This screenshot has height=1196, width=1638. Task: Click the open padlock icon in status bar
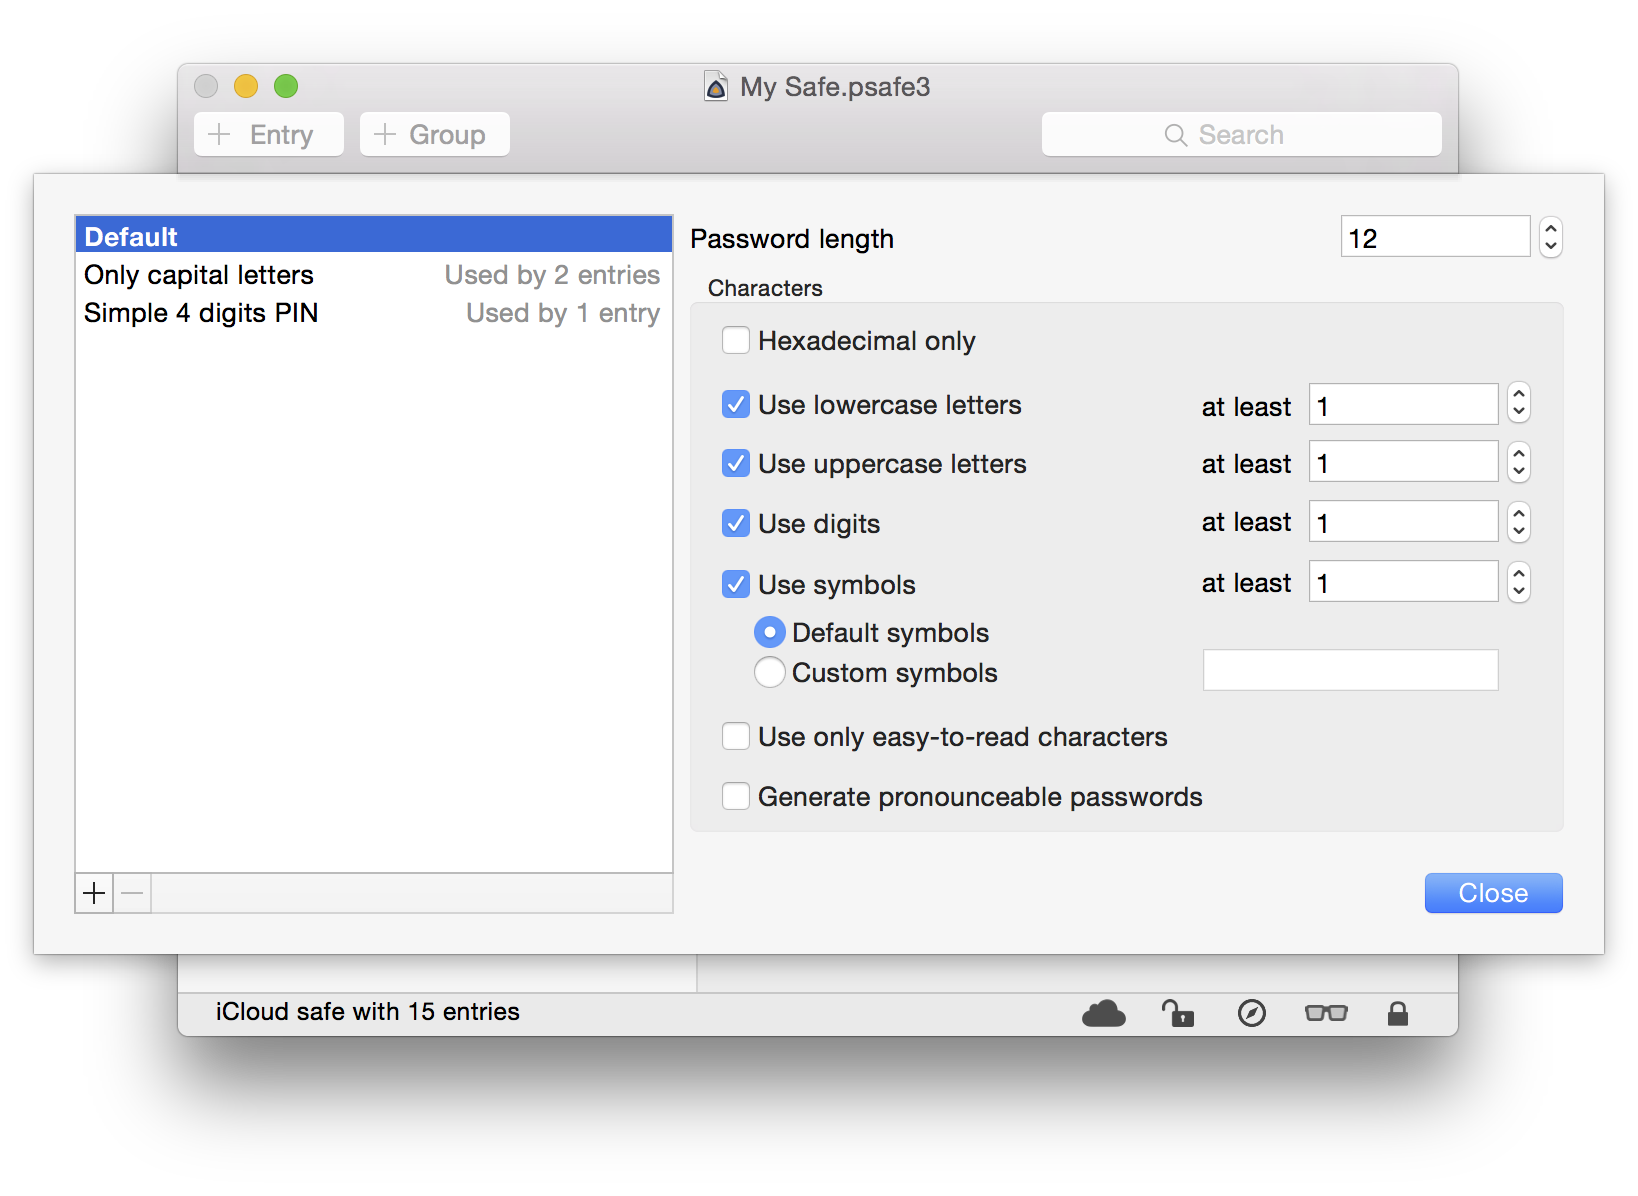(x=1178, y=1014)
